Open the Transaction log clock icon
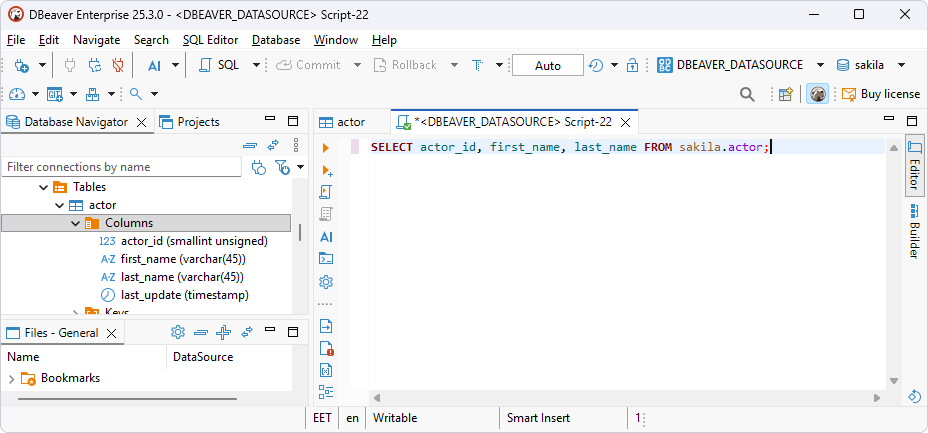 point(596,65)
